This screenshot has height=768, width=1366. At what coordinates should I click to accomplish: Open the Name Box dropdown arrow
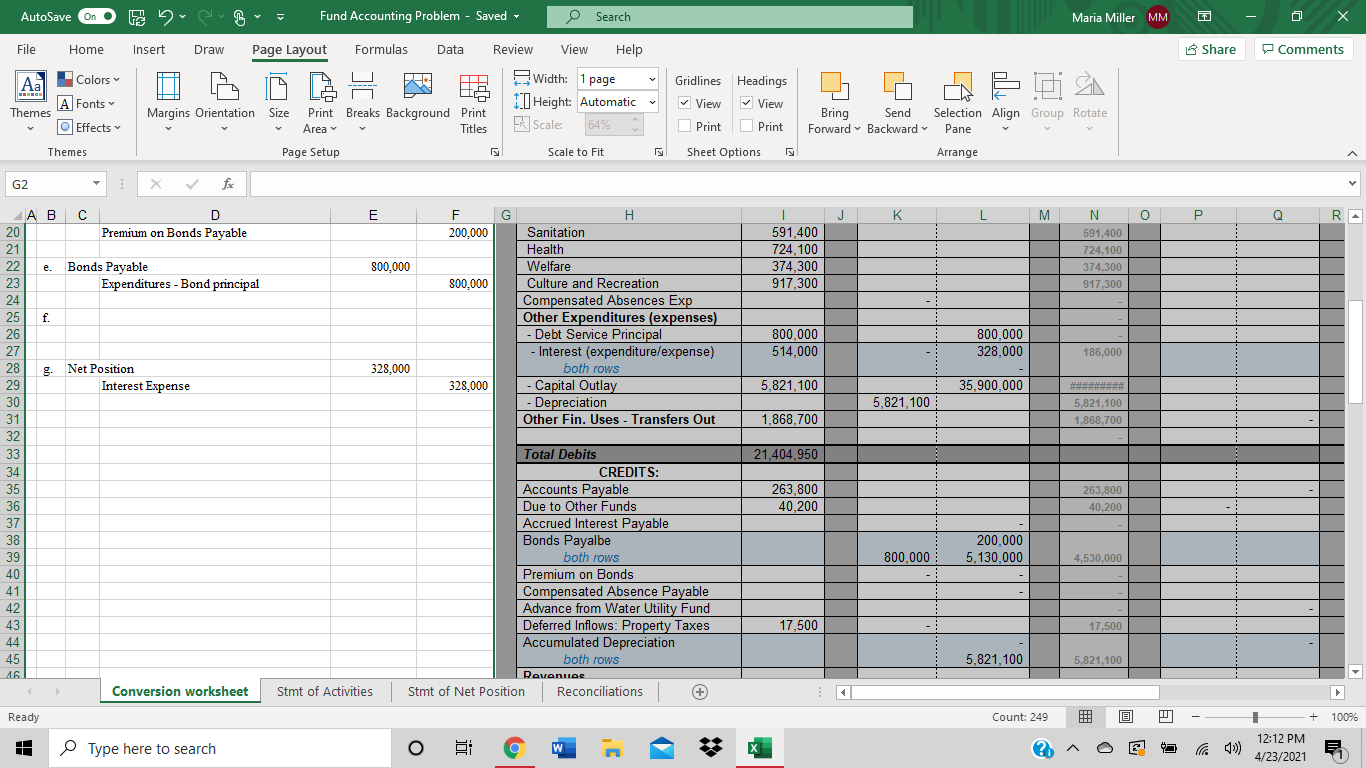point(95,184)
